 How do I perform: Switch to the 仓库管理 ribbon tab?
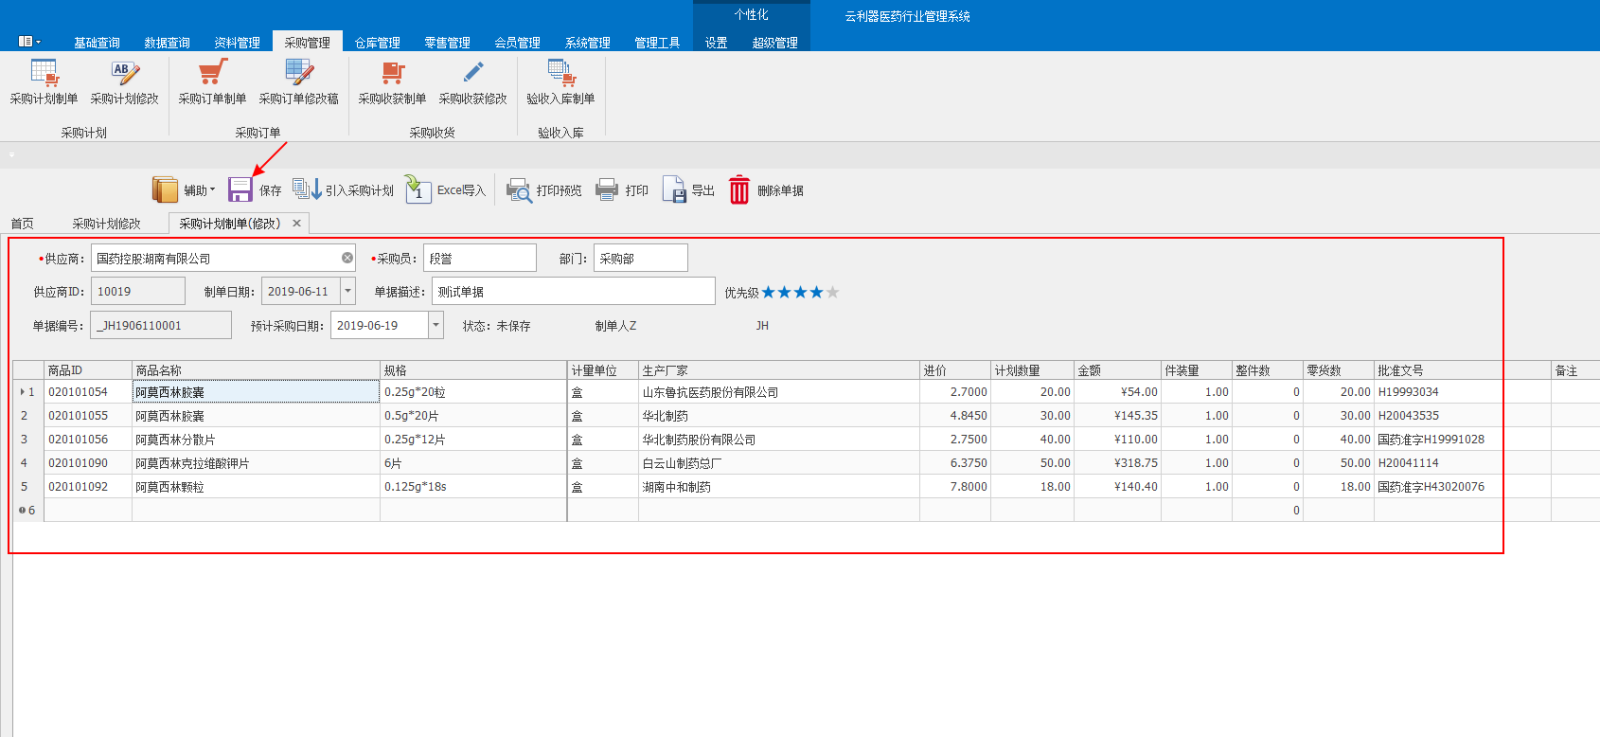pyautogui.click(x=377, y=42)
